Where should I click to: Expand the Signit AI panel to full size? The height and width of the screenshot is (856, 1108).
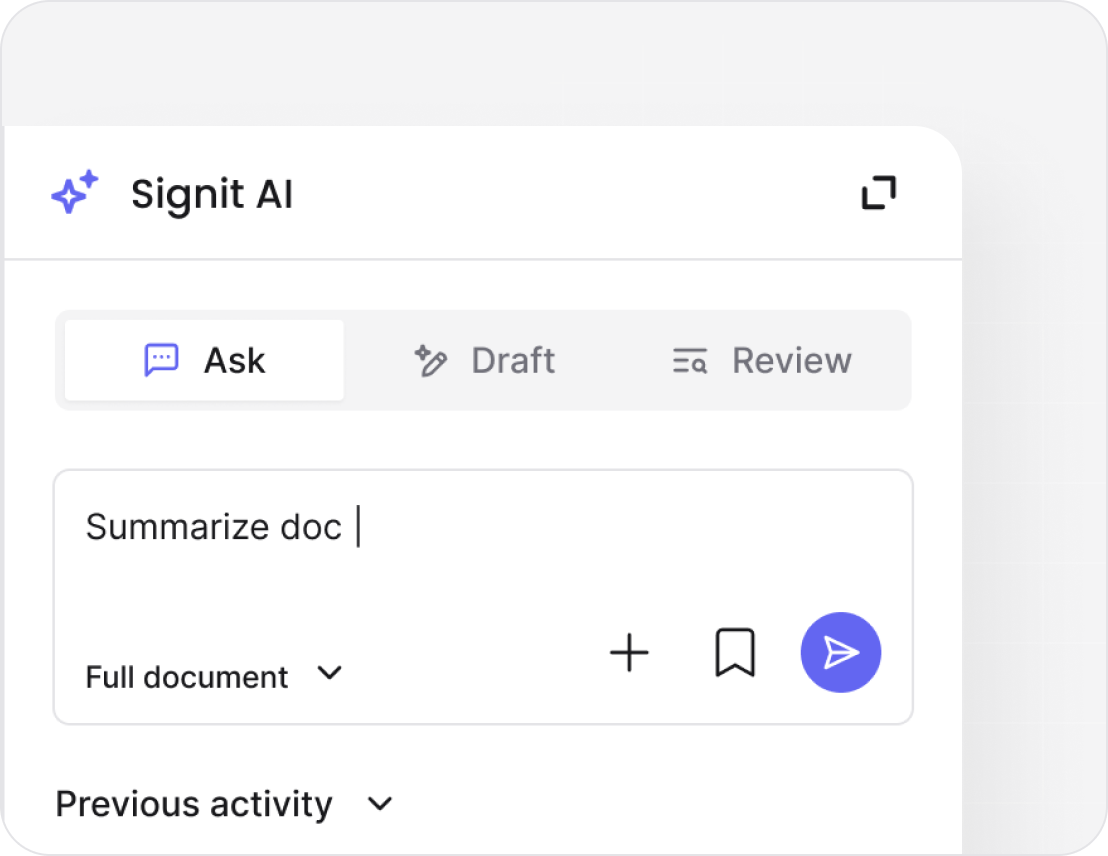coord(878,193)
